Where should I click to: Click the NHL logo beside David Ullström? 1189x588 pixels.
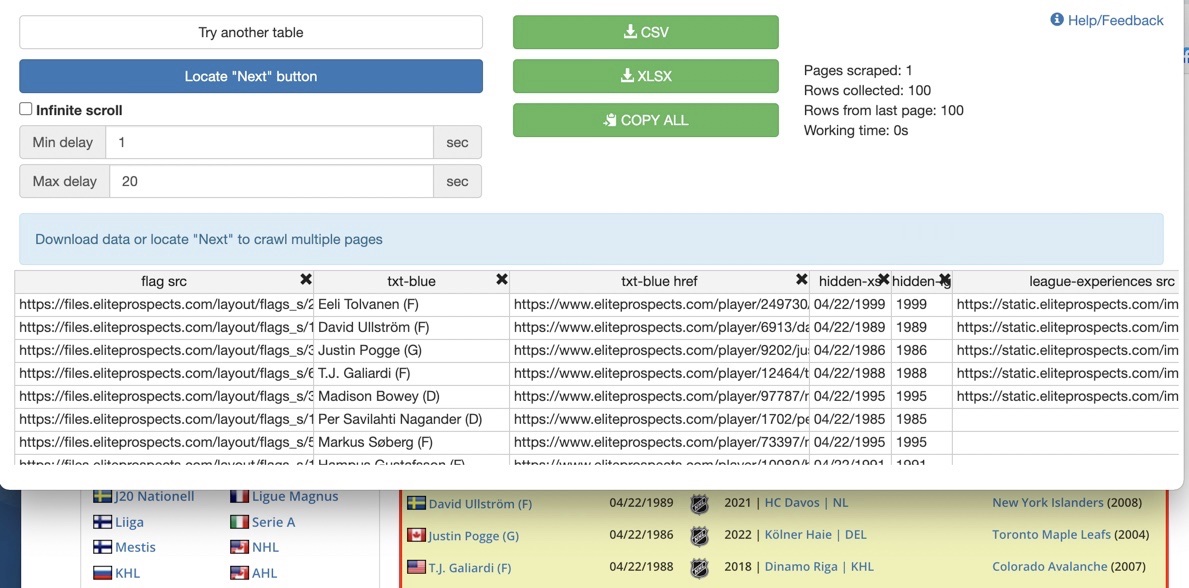pos(698,504)
